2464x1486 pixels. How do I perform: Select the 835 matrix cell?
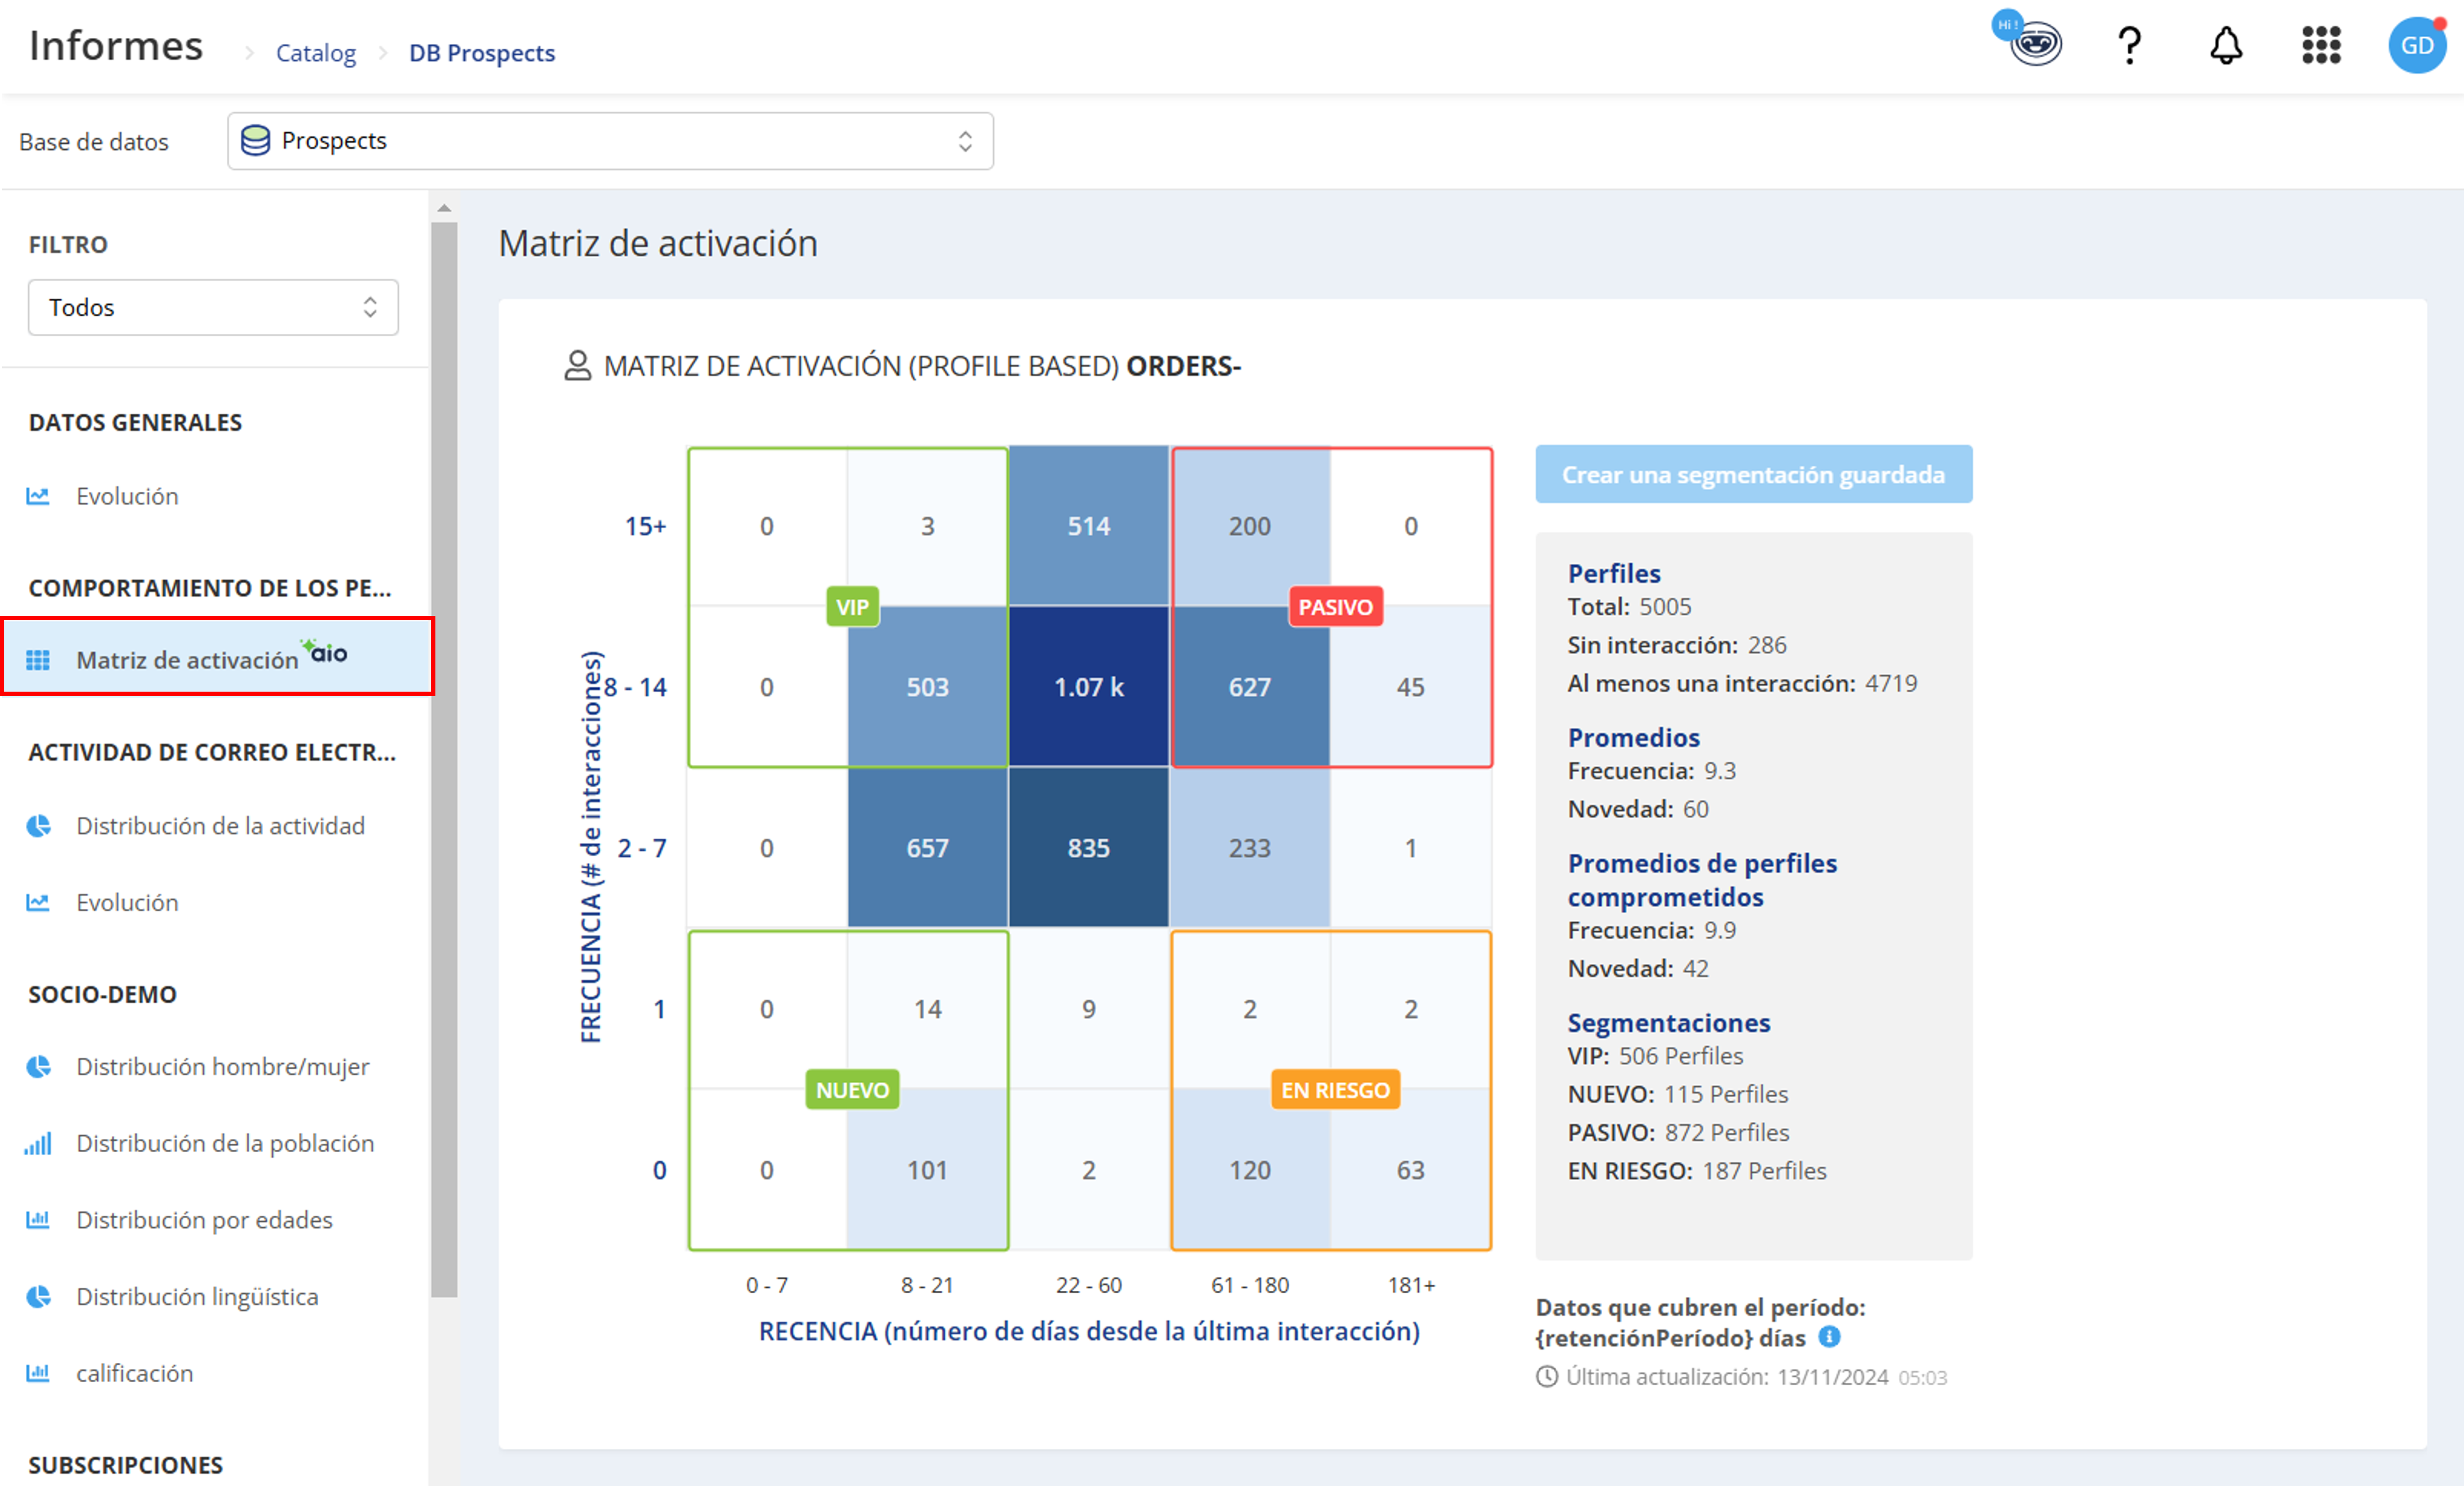[1088, 848]
